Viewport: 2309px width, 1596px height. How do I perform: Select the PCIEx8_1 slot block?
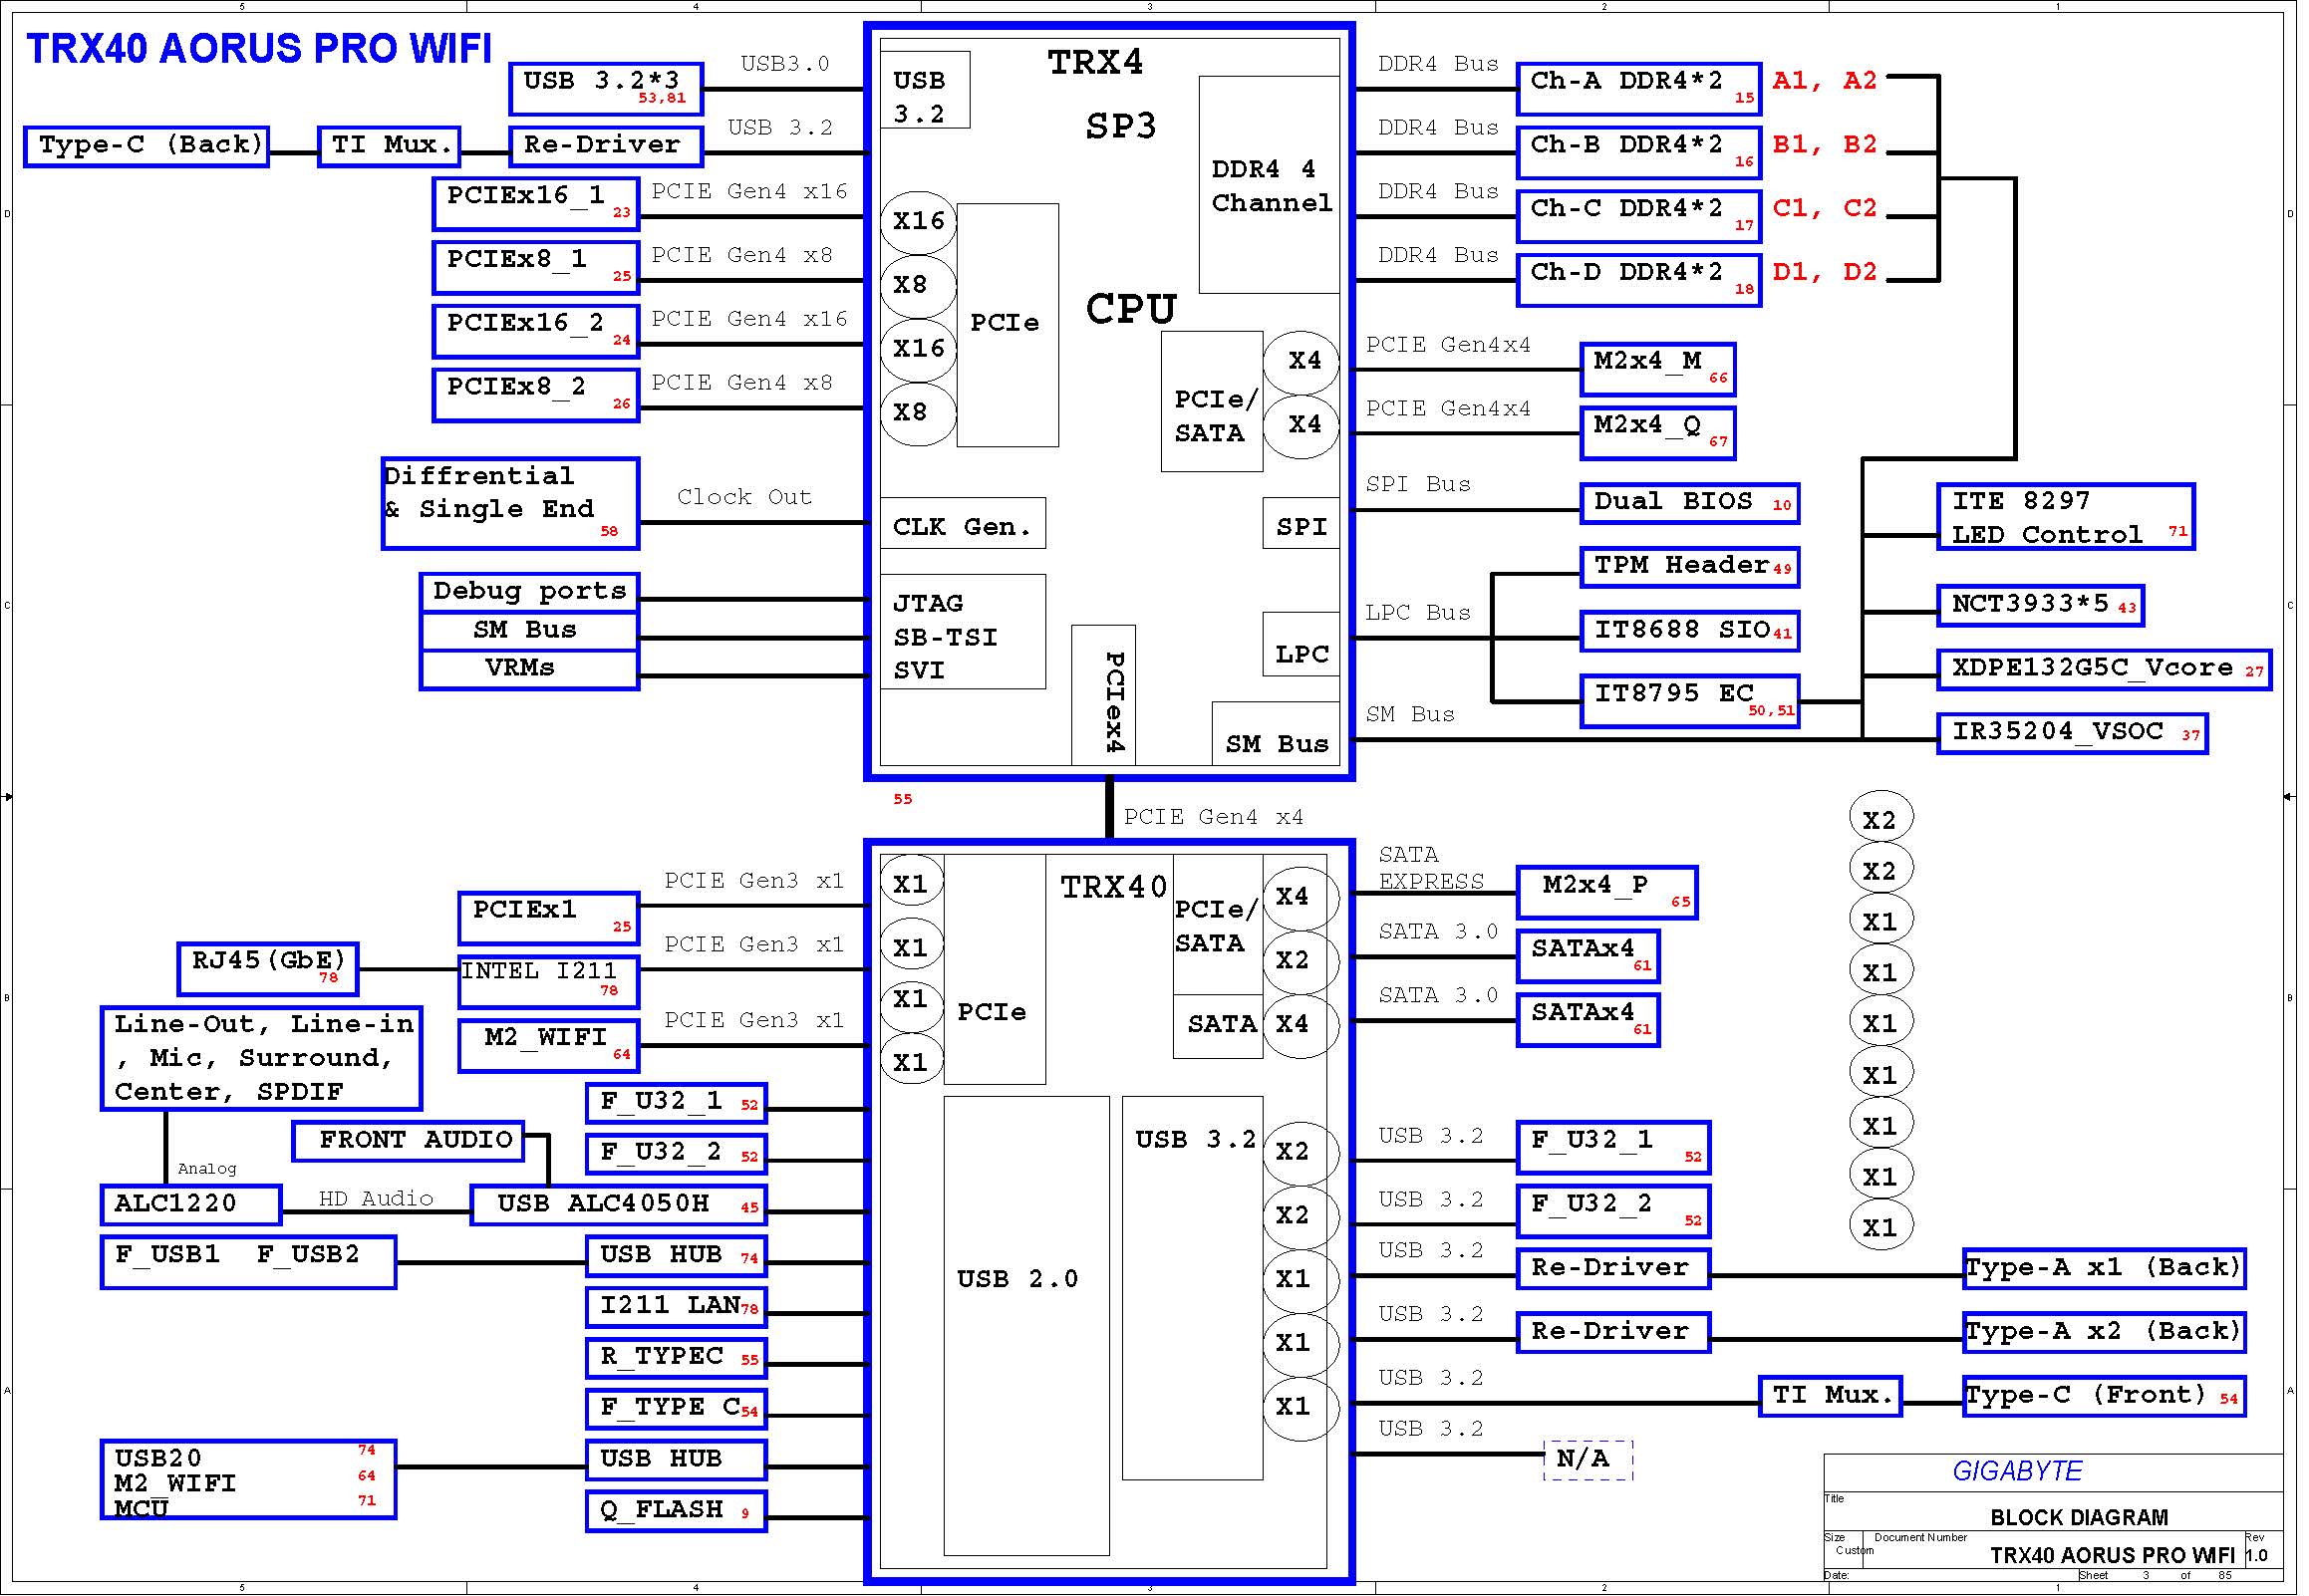point(536,267)
